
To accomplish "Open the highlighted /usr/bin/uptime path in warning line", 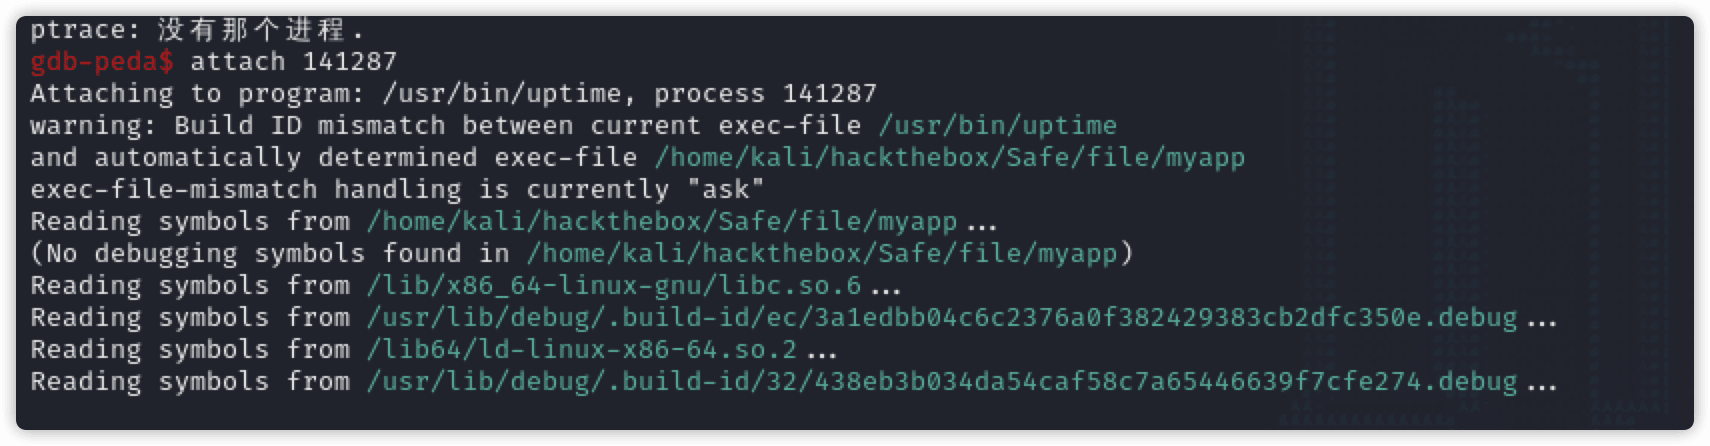I will (x=997, y=126).
